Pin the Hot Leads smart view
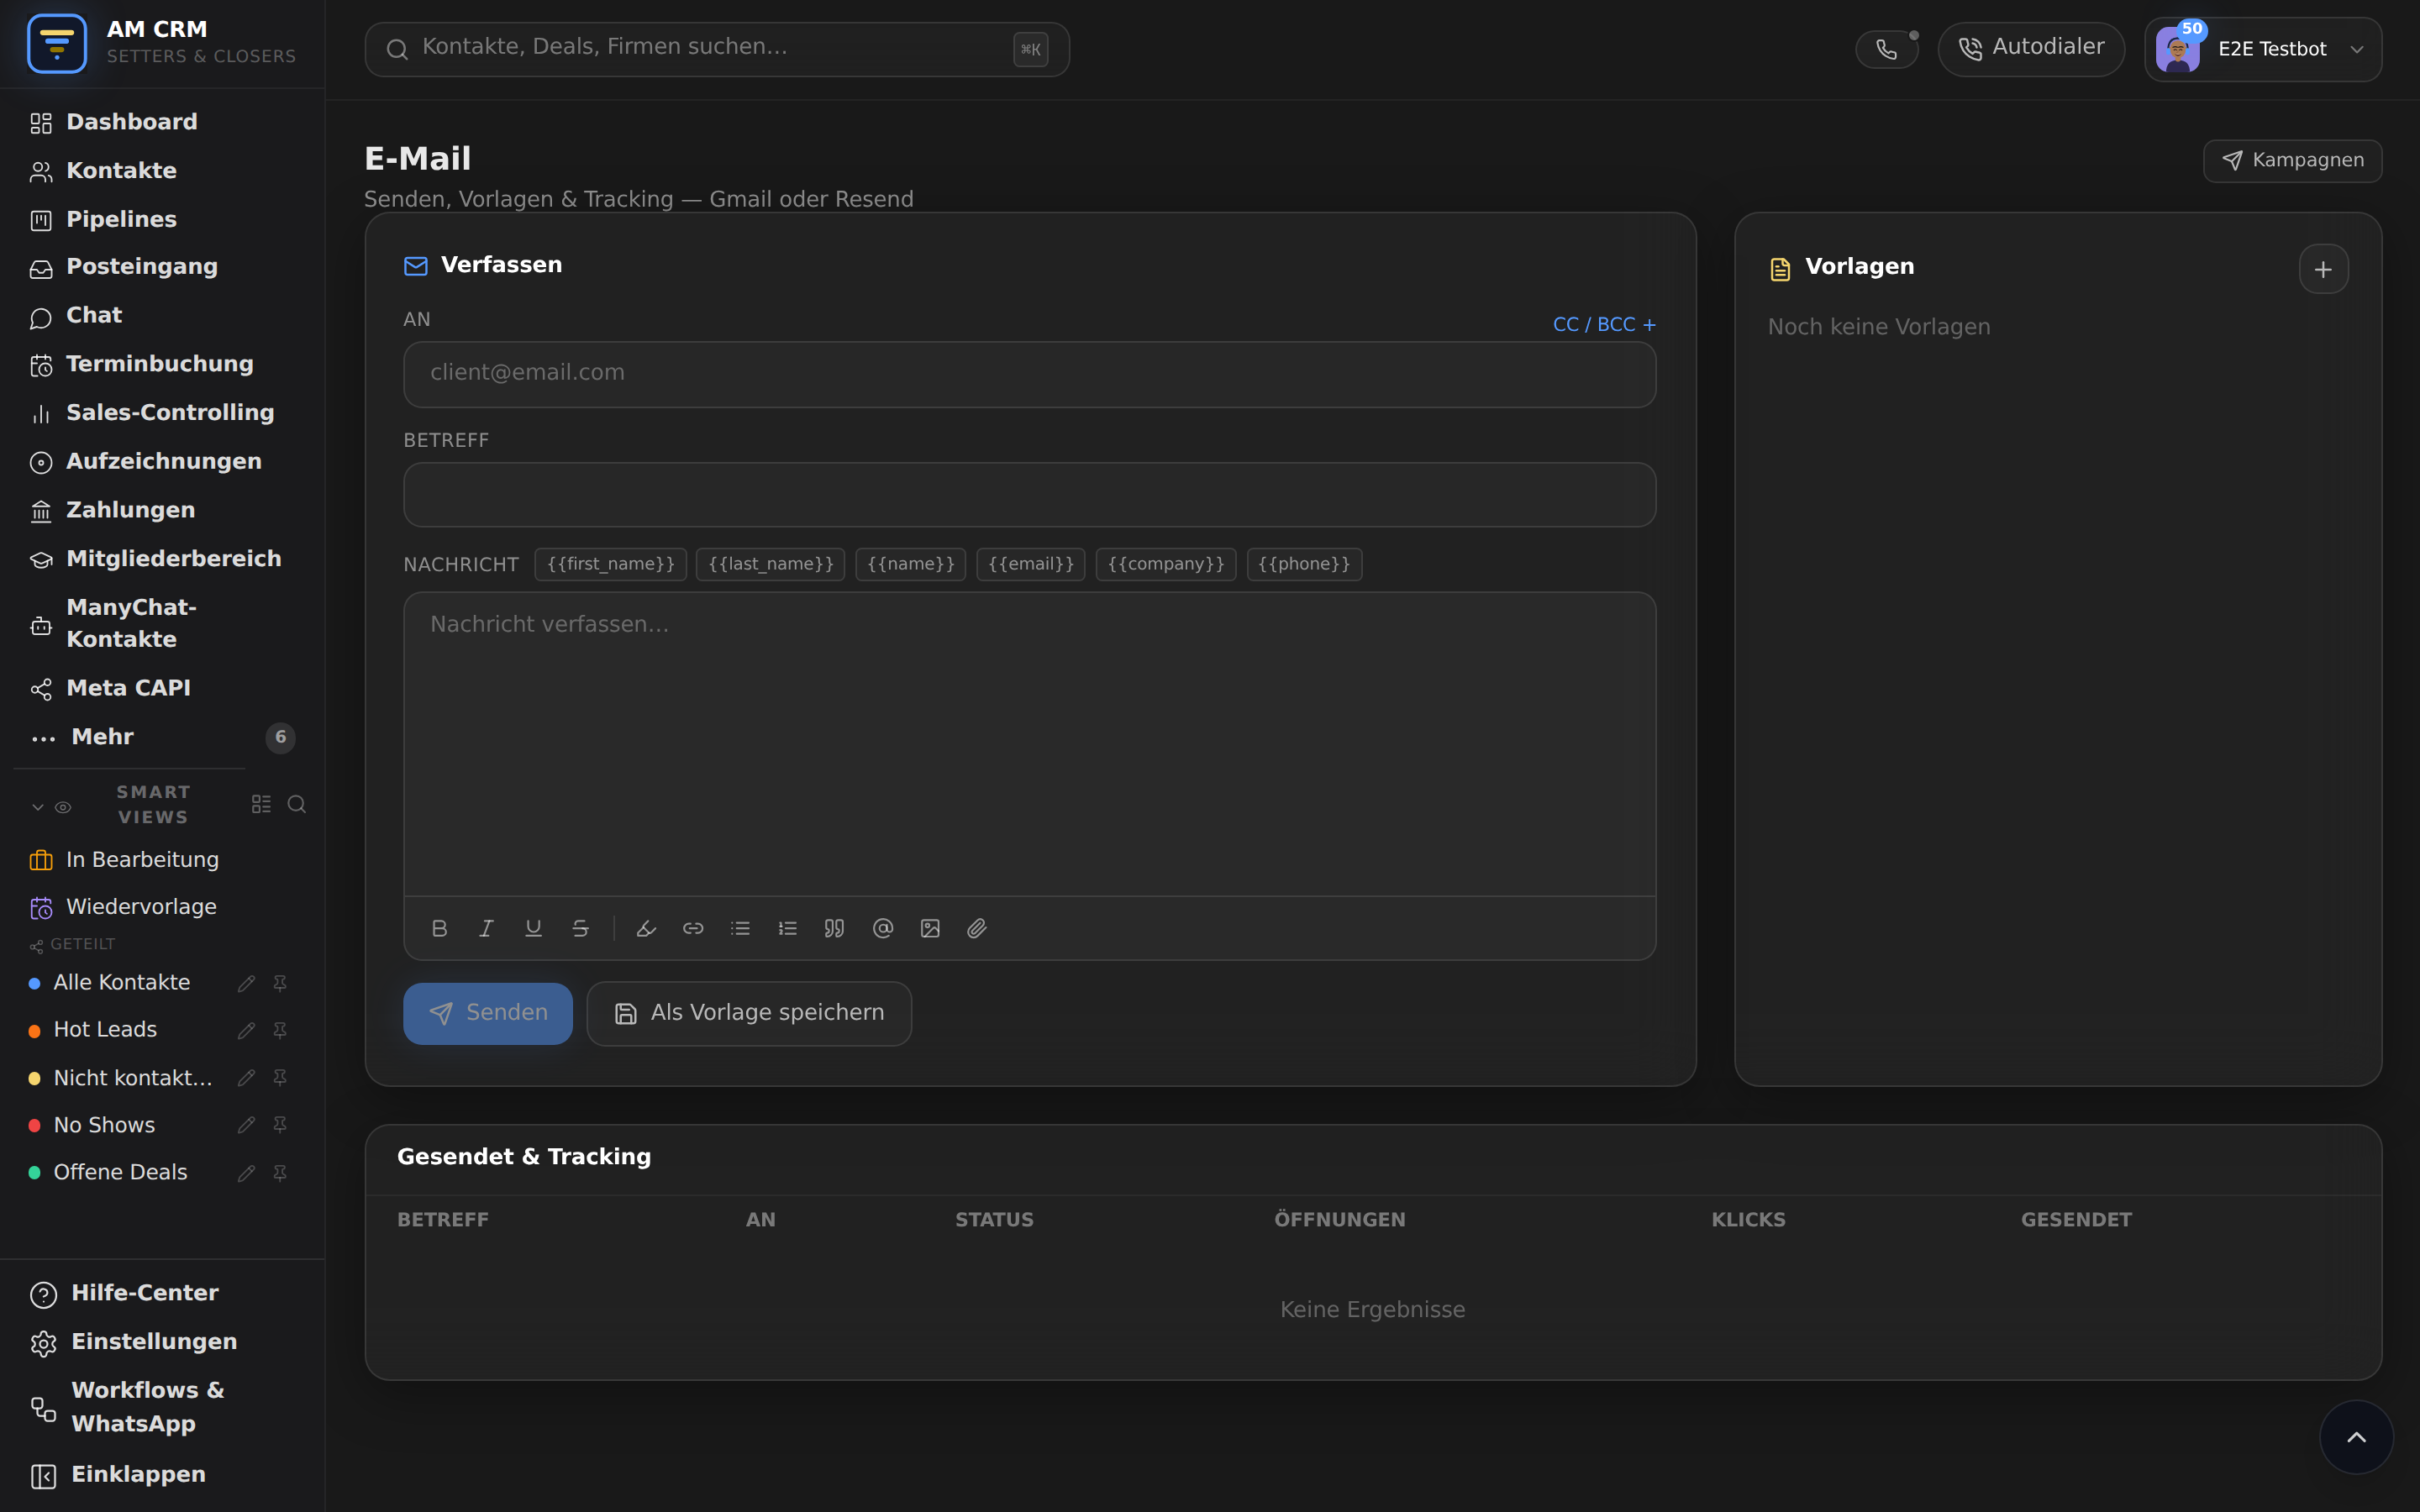The width and height of the screenshot is (2420, 1512). coord(280,1030)
